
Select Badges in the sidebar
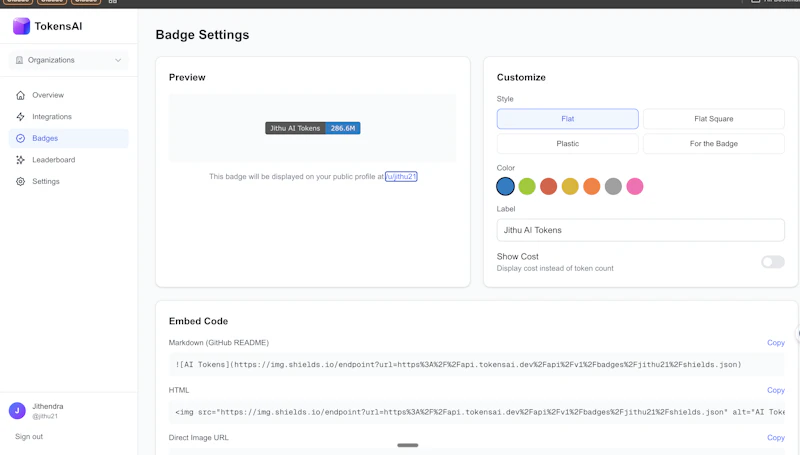(69, 138)
